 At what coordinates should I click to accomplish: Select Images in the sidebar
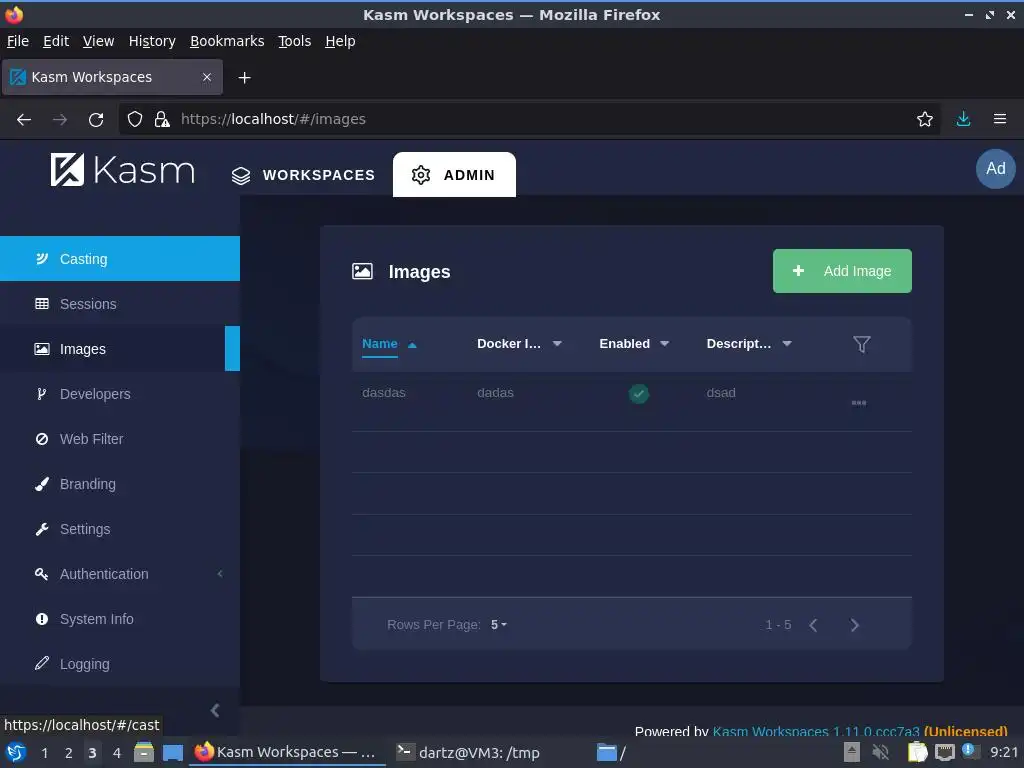coord(120,349)
